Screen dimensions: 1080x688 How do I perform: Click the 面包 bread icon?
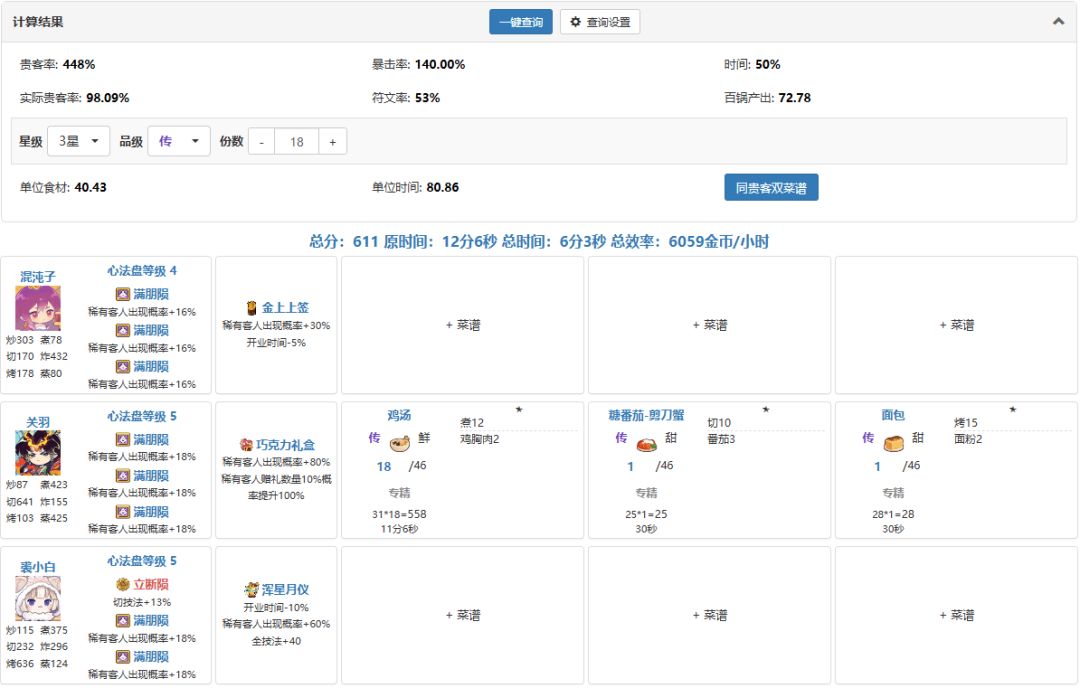[x=893, y=443]
